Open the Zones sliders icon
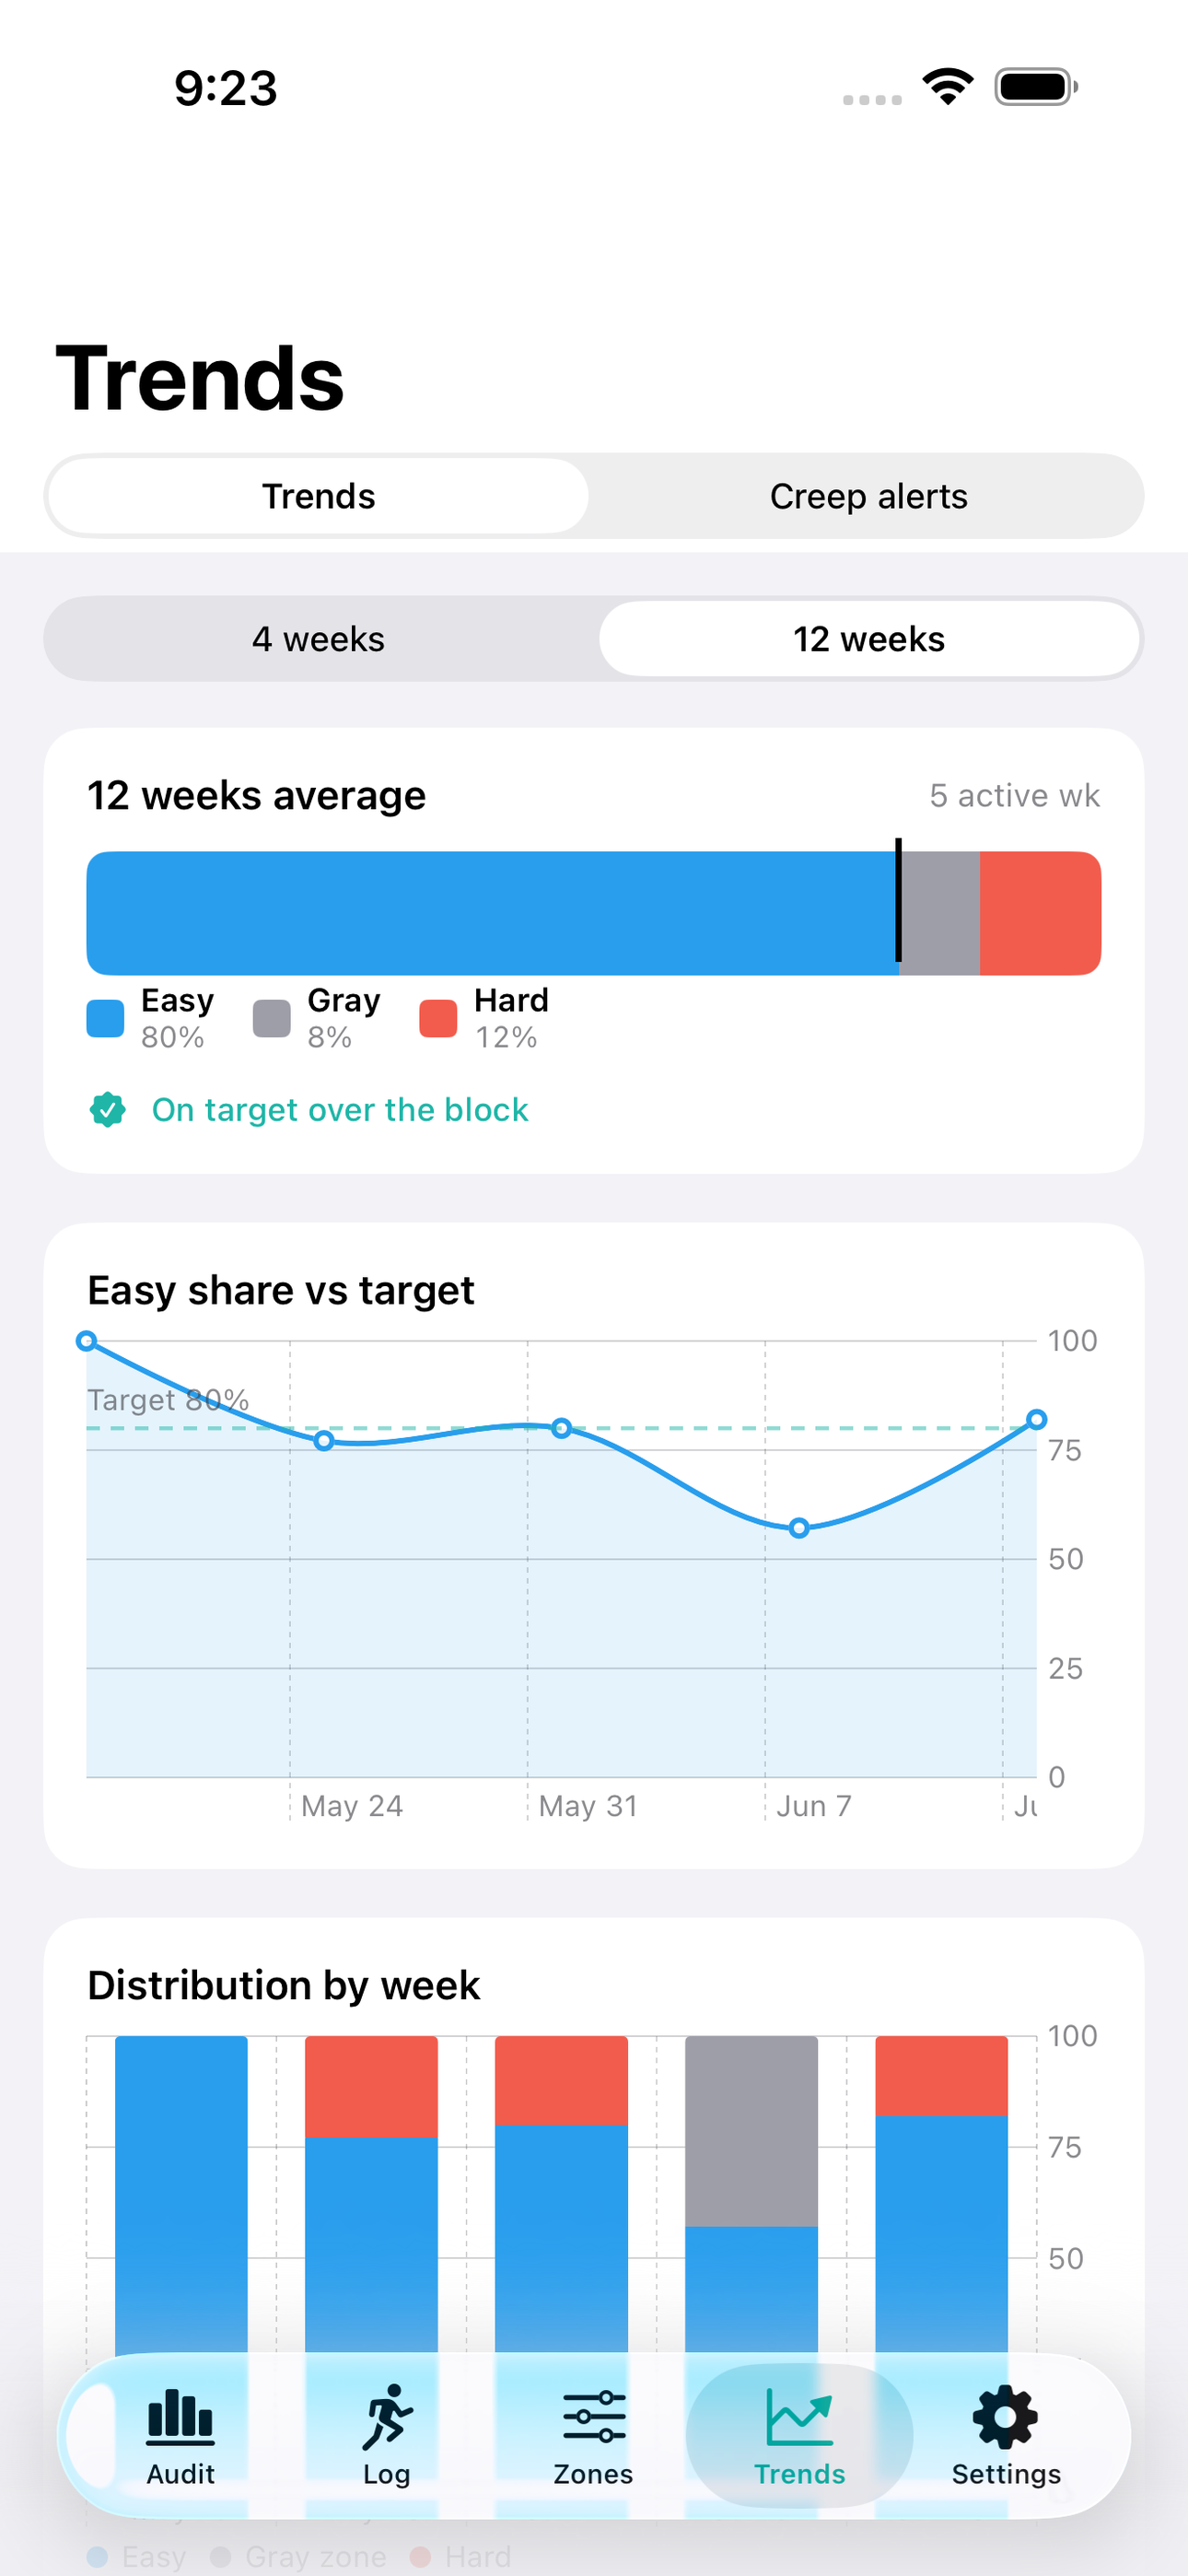 pyautogui.click(x=594, y=2417)
